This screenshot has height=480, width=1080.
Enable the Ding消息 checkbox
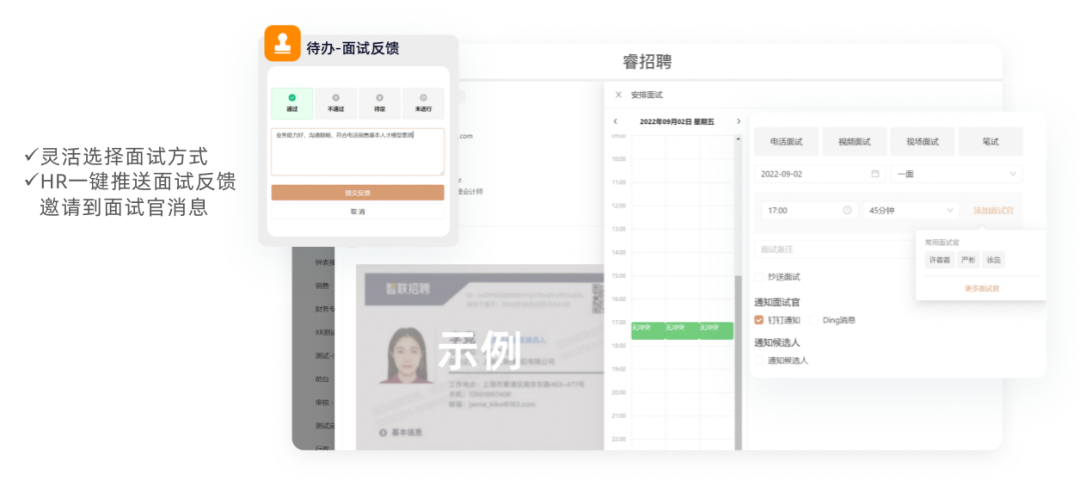point(814,320)
